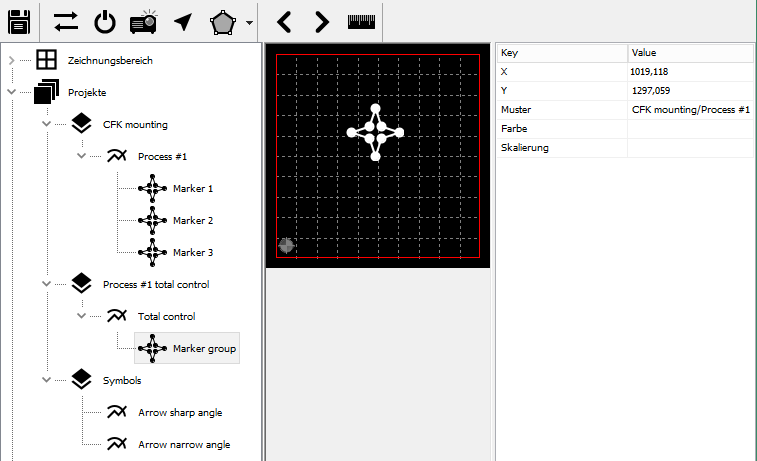Select the Marker 2 label

(x=193, y=221)
